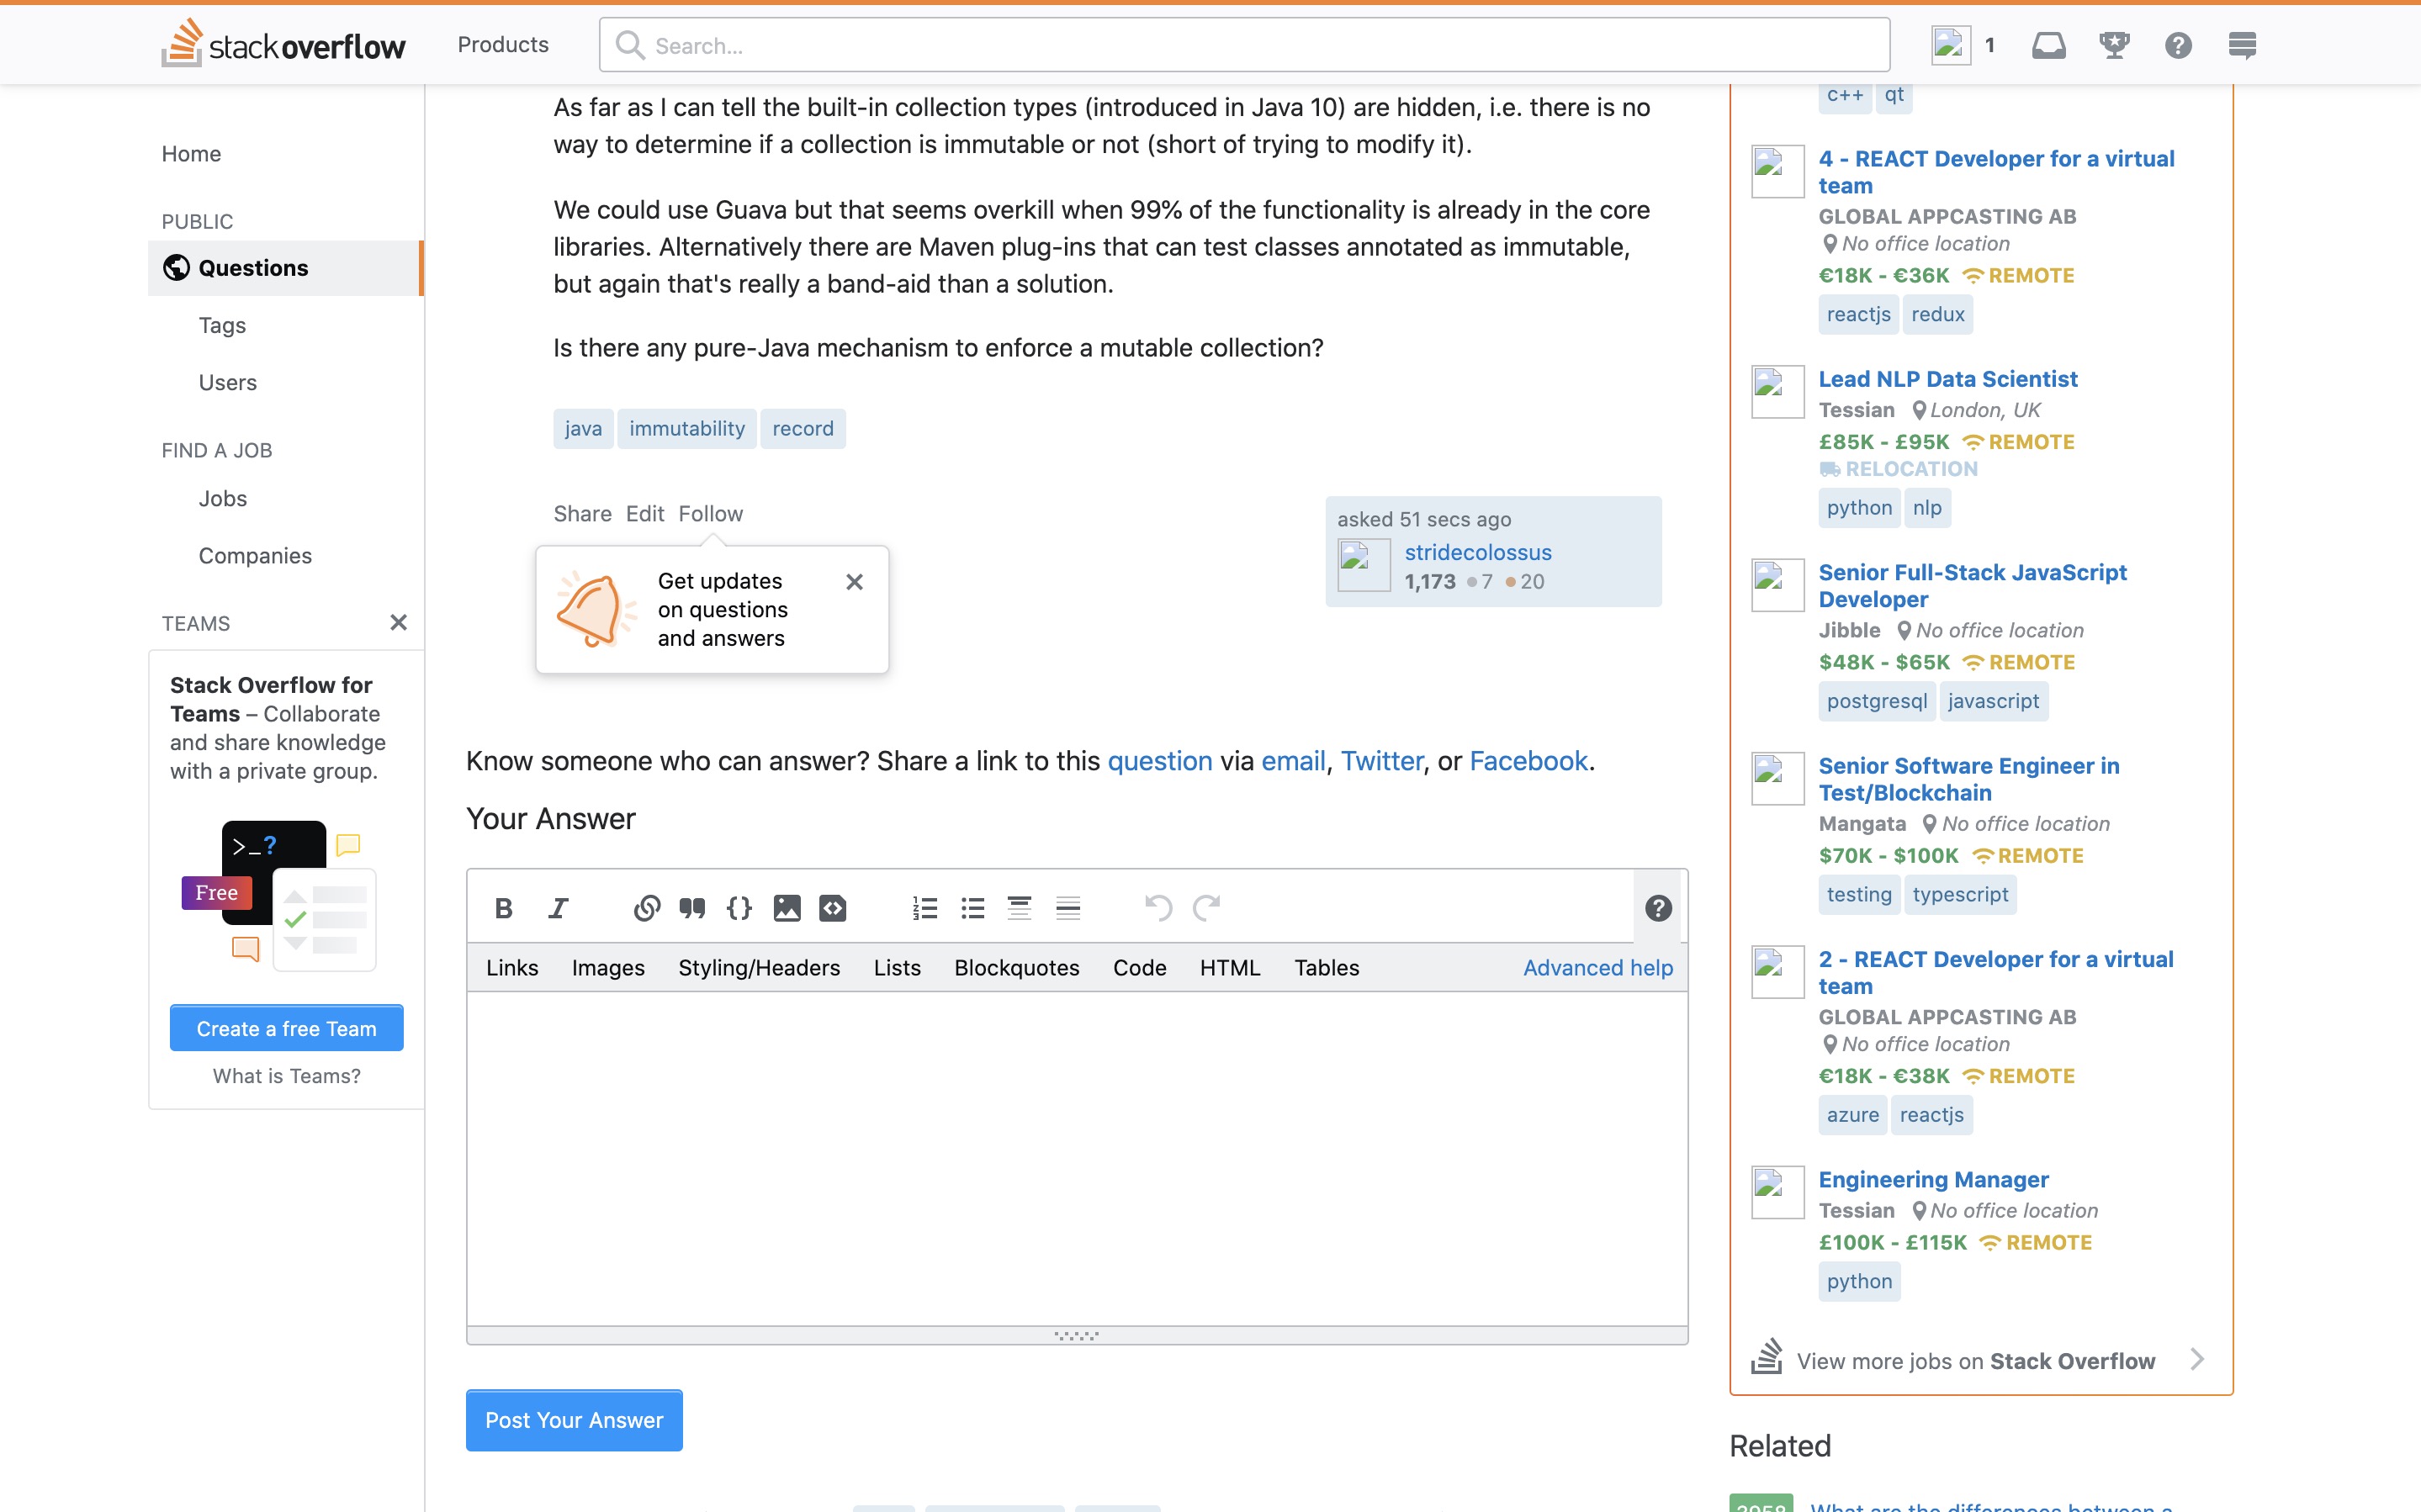Click the Bold formatting icon

click(x=503, y=908)
